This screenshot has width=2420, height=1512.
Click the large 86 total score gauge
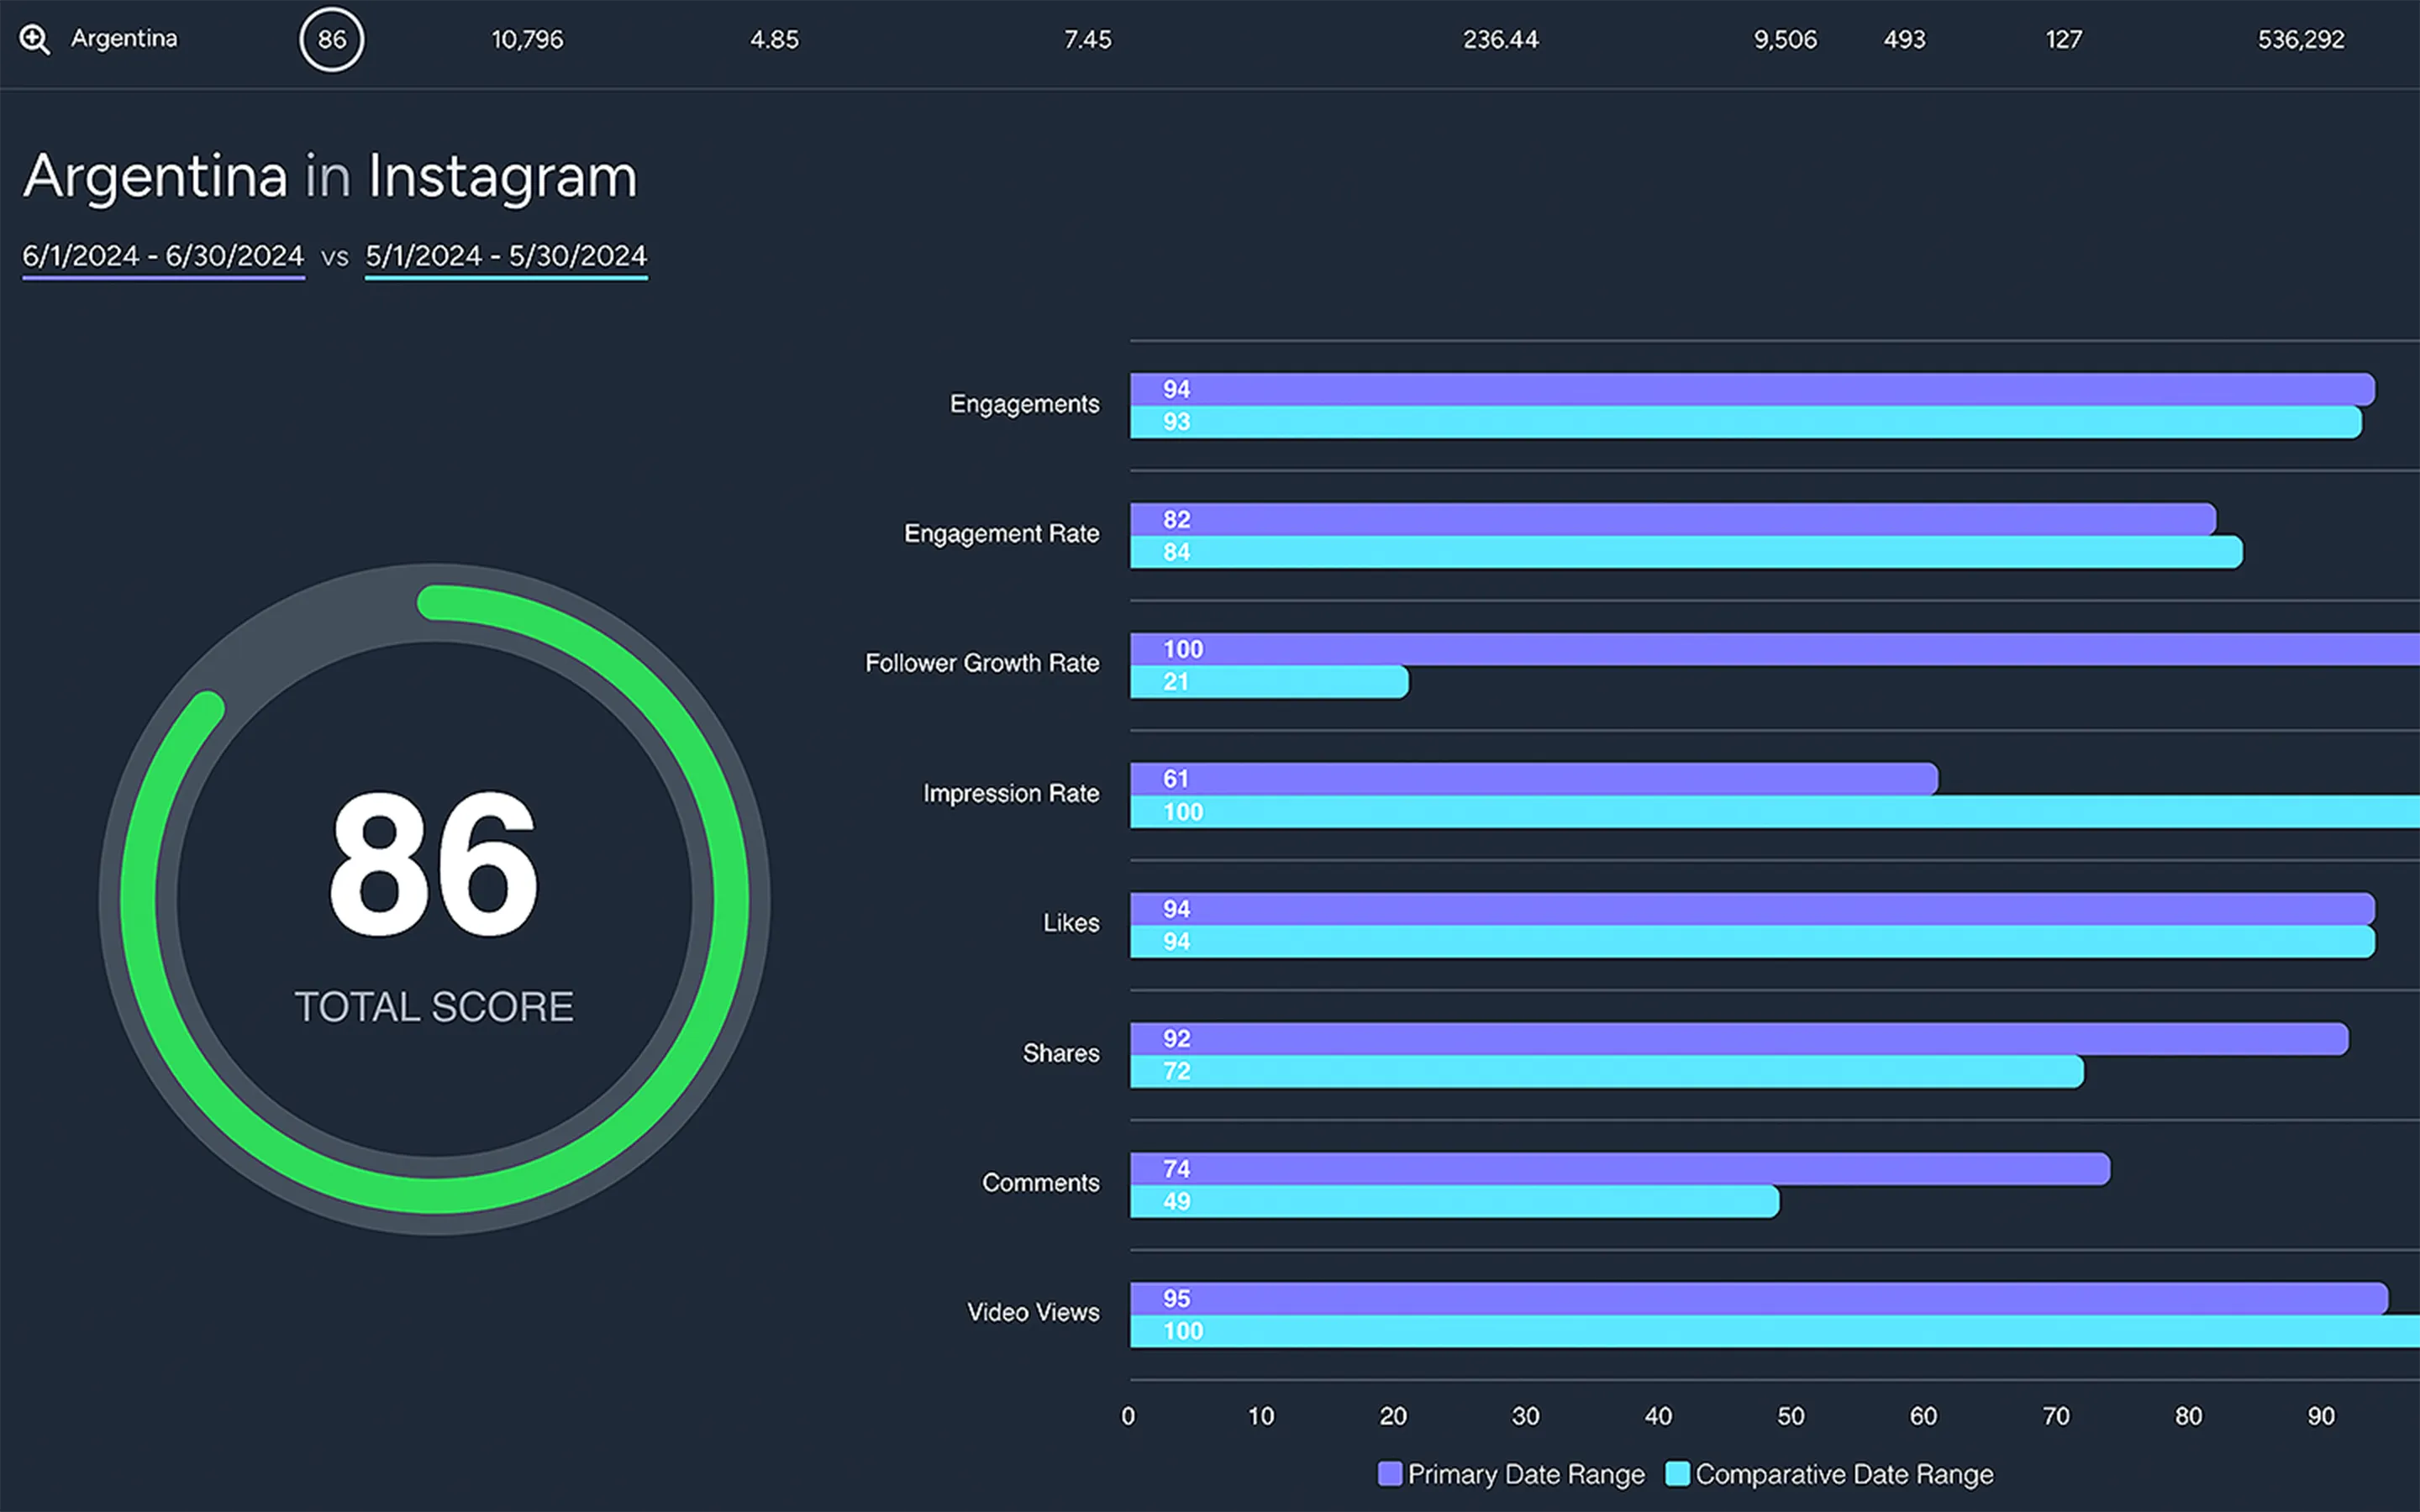point(434,899)
